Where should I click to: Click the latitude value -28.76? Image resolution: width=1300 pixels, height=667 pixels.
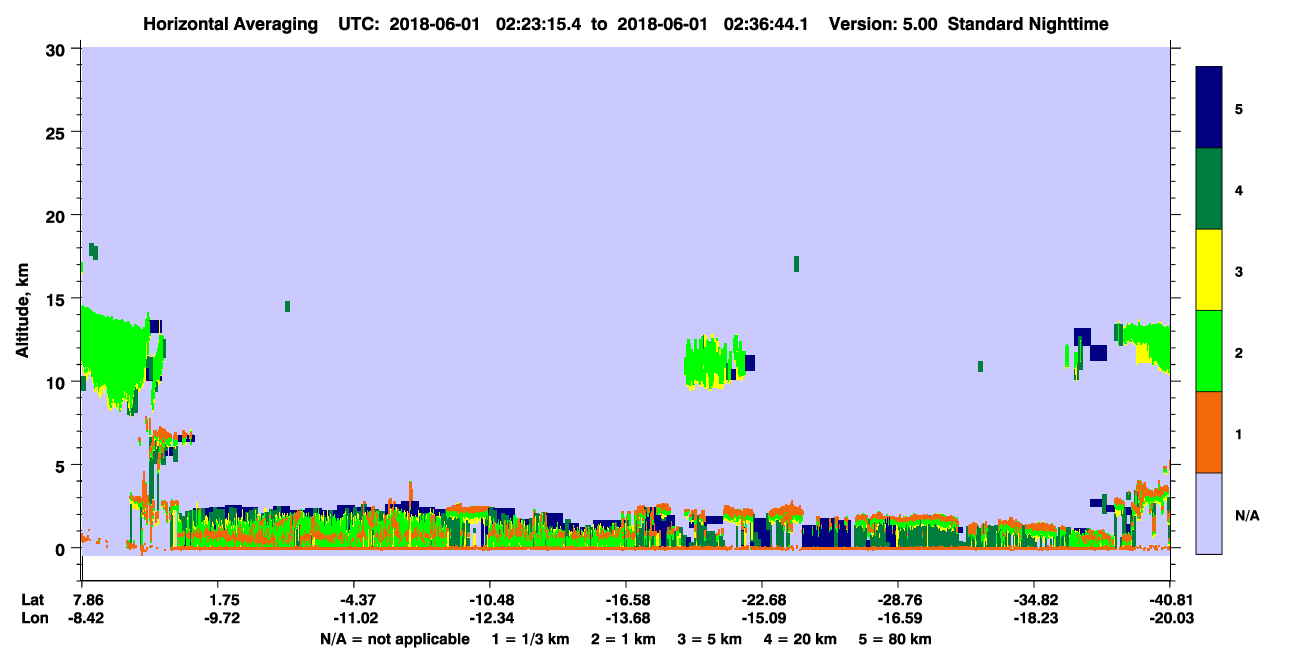pos(898,600)
